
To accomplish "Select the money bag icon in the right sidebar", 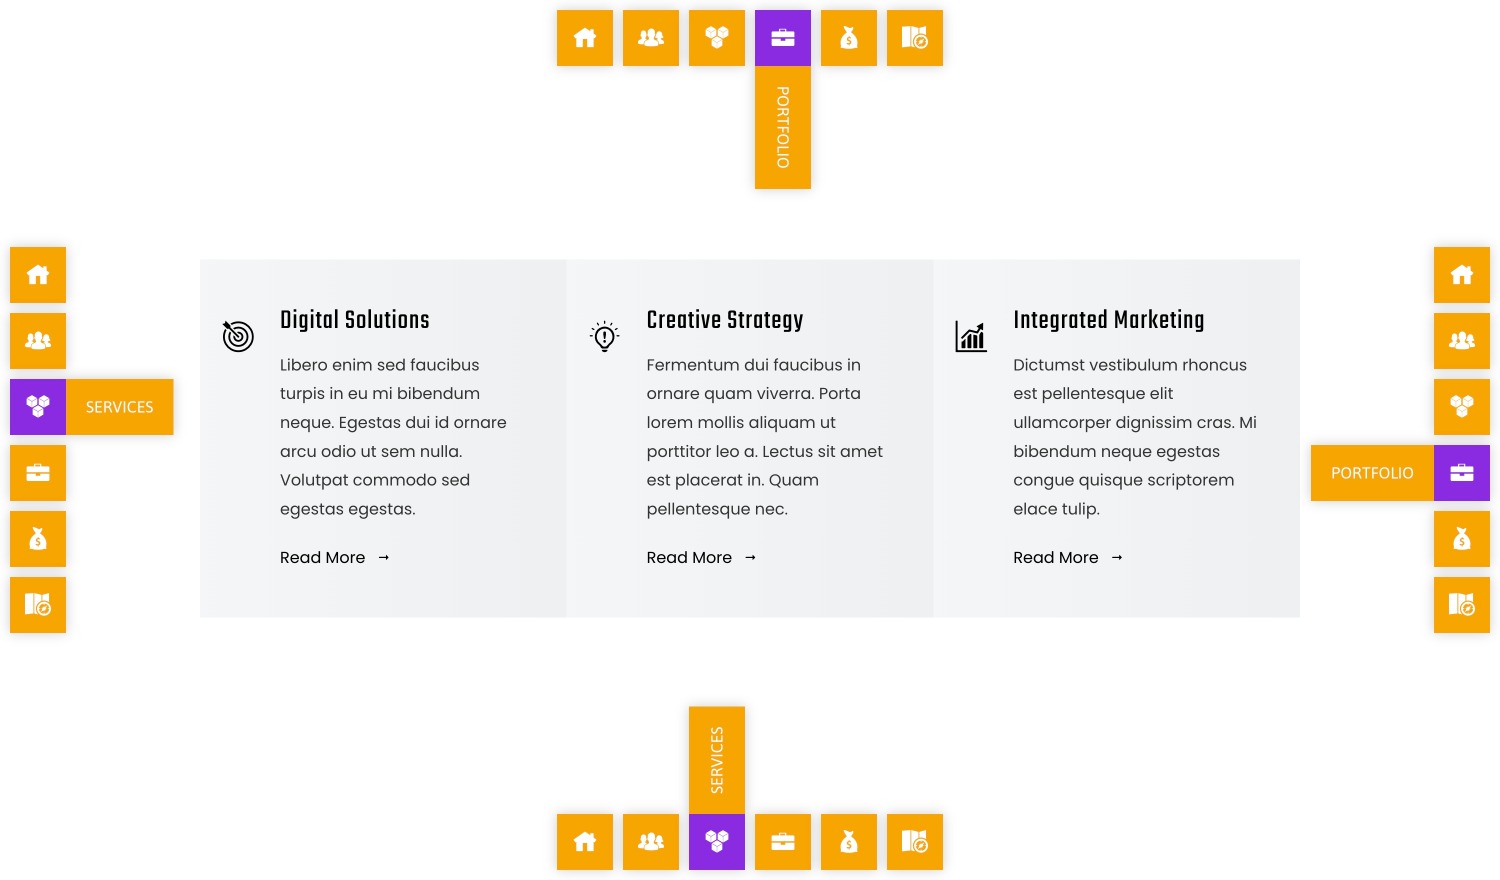I will (1461, 538).
